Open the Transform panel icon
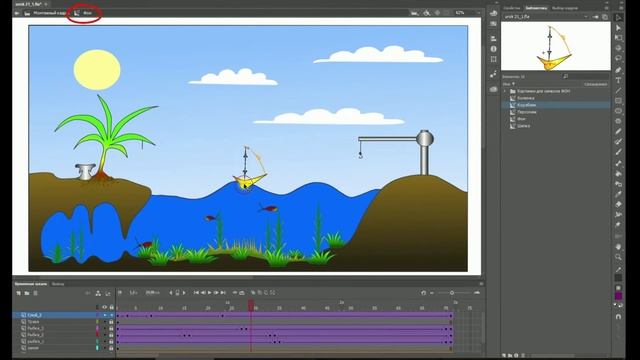Viewport: 640px width, 360px height. click(493, 59)
